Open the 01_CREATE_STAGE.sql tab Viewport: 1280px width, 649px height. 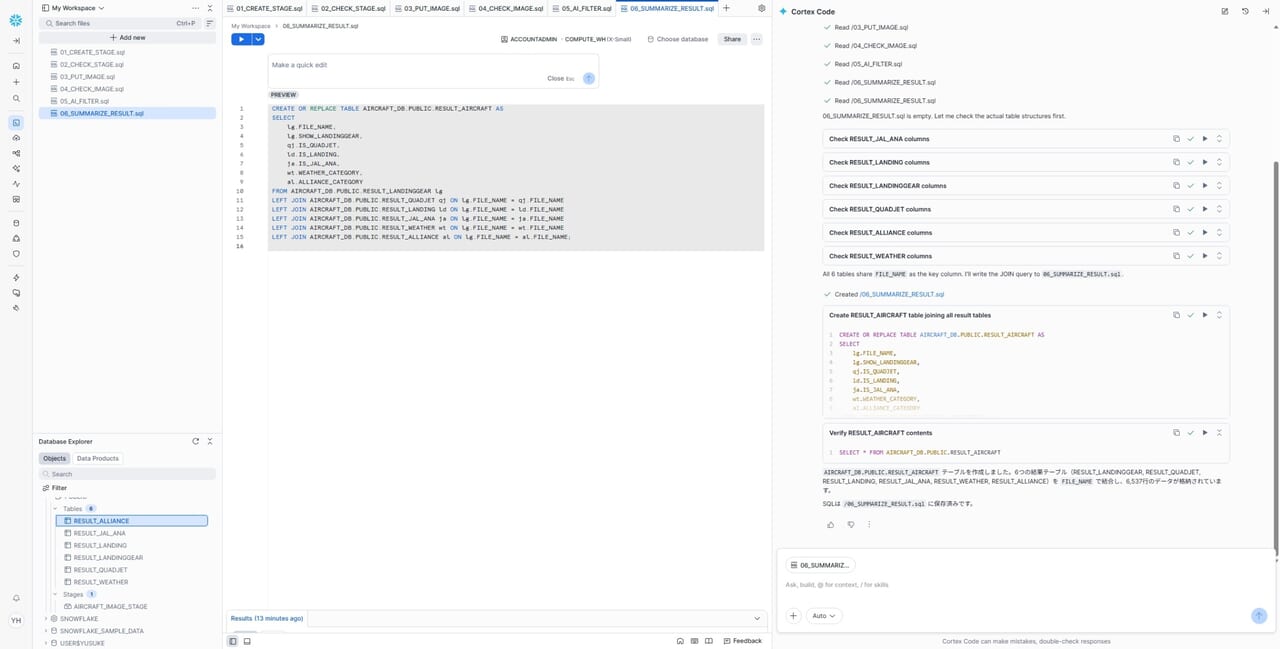tap(262, 8)
